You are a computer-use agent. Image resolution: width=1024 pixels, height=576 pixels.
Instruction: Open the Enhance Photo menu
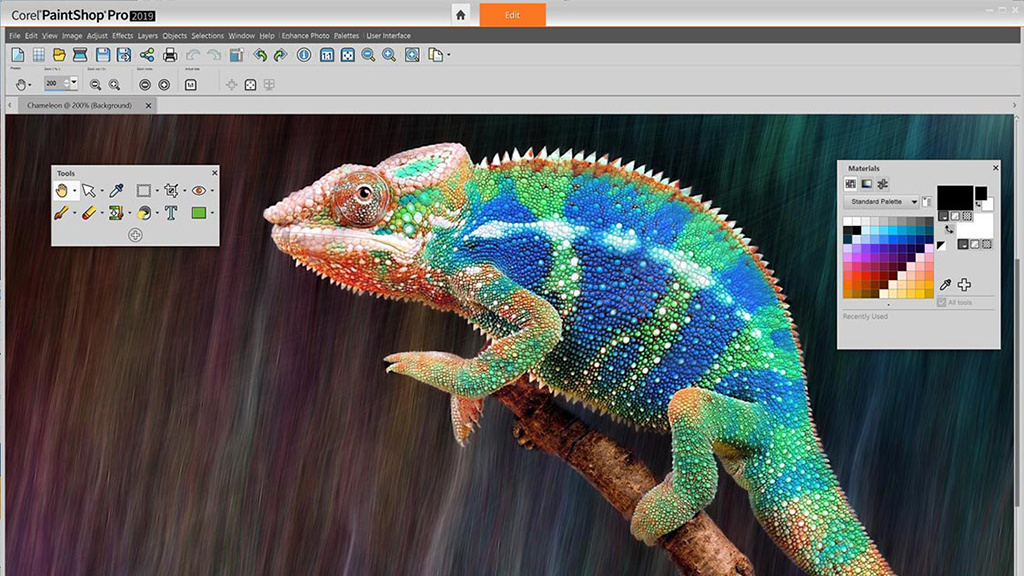coord(303,35)
